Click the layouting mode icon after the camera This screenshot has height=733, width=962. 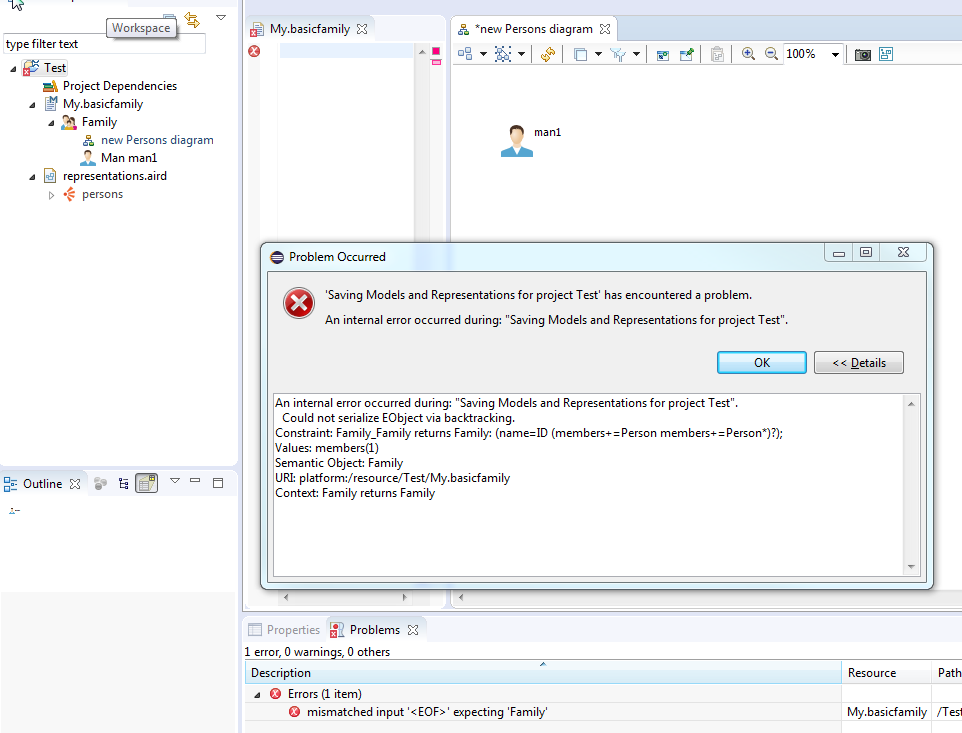886,54
